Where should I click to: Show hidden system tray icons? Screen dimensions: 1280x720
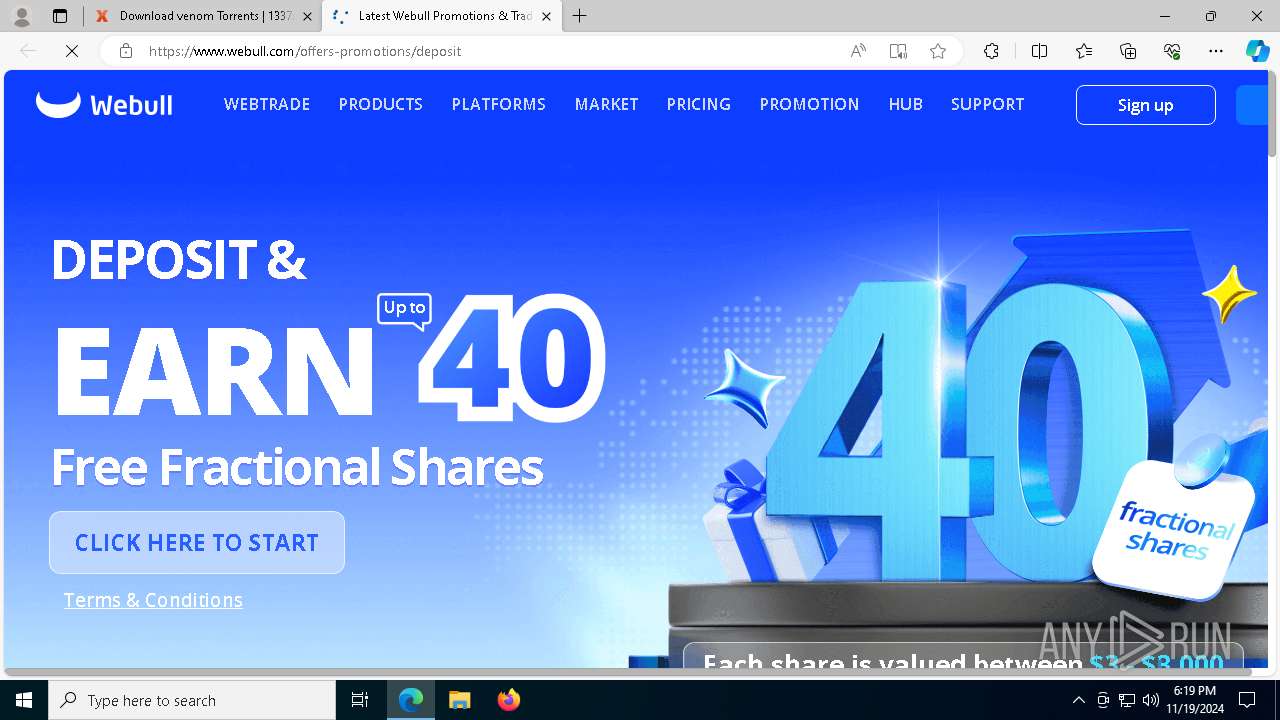(1078, 700)
